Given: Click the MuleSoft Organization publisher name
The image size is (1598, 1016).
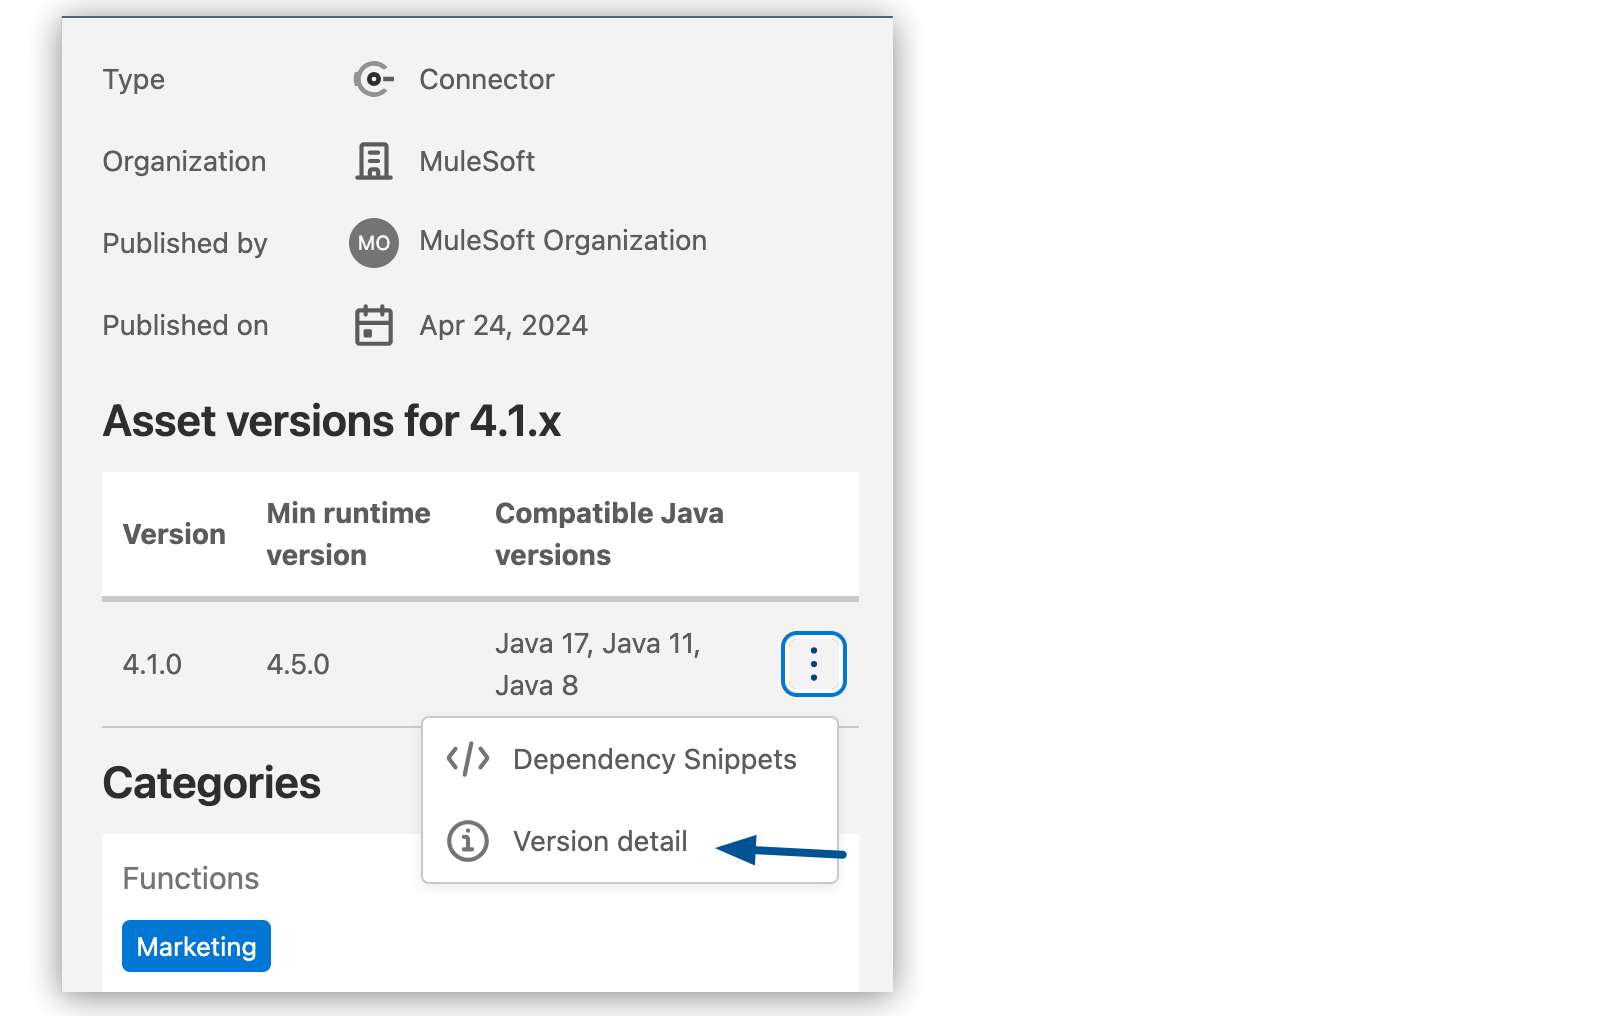Looking at the screenshot, I should [563, 240].
